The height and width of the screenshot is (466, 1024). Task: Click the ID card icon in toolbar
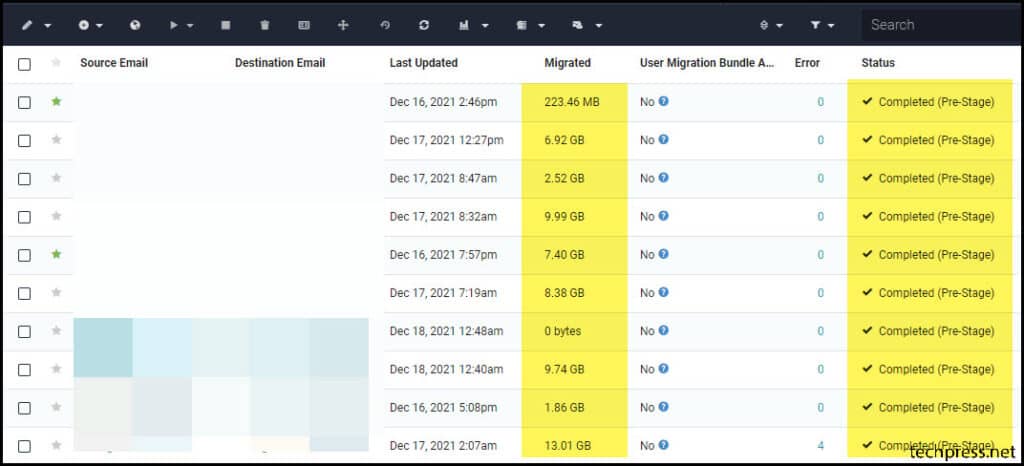click(x=304, y=25)
